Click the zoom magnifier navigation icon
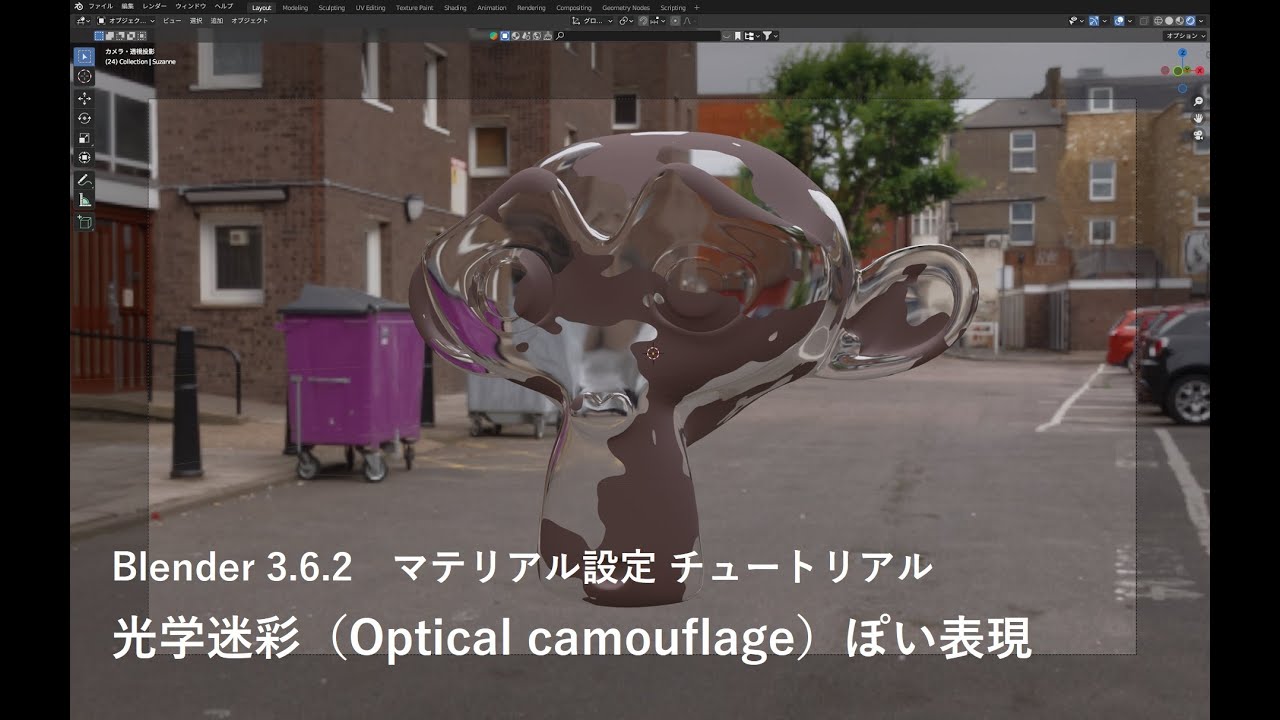1280x720 pixels. coord(1198,101)
